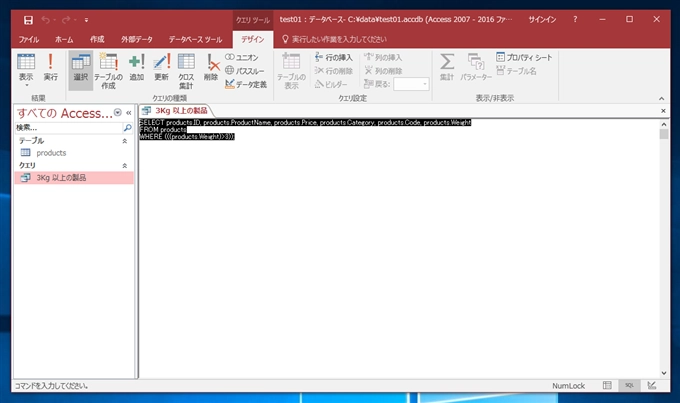The width and height of the screenshot is (680, 403).
Task: Open the Customize Quick Access Toolbar dropdown
Action: pyautogui.click(x=86, y=20)
